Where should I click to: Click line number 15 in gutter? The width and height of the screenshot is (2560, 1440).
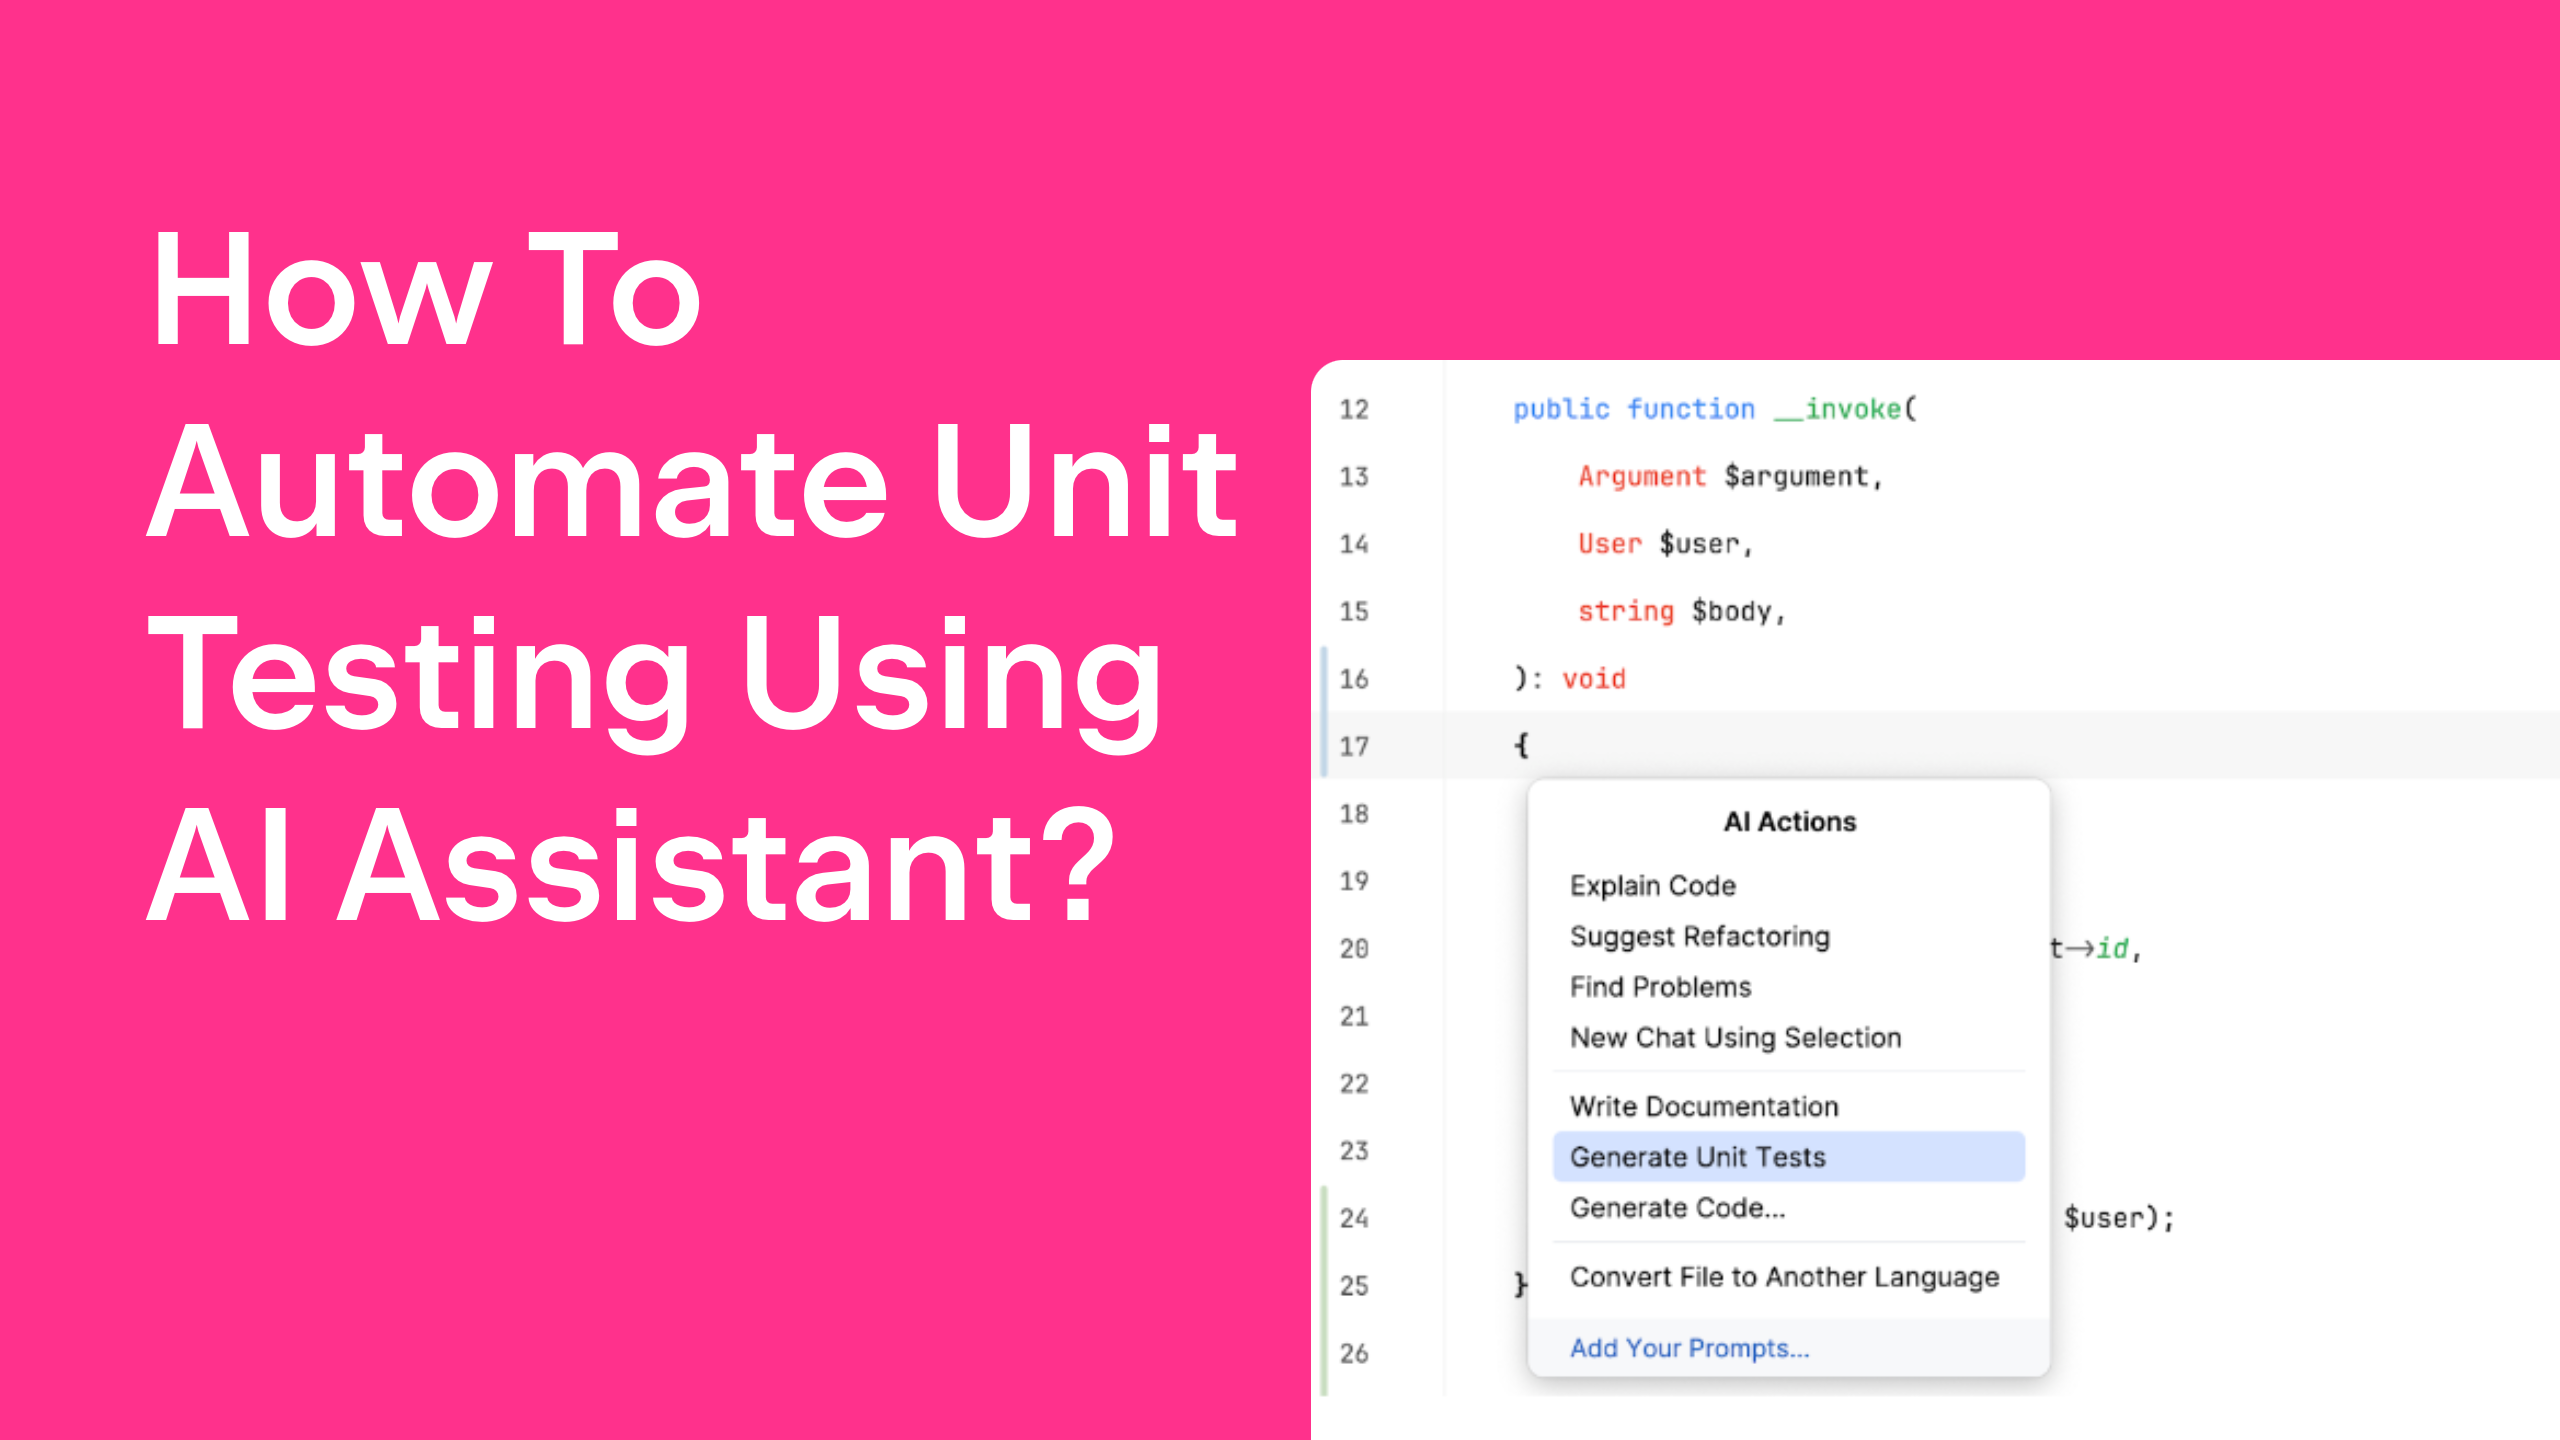coord(1354,611)
